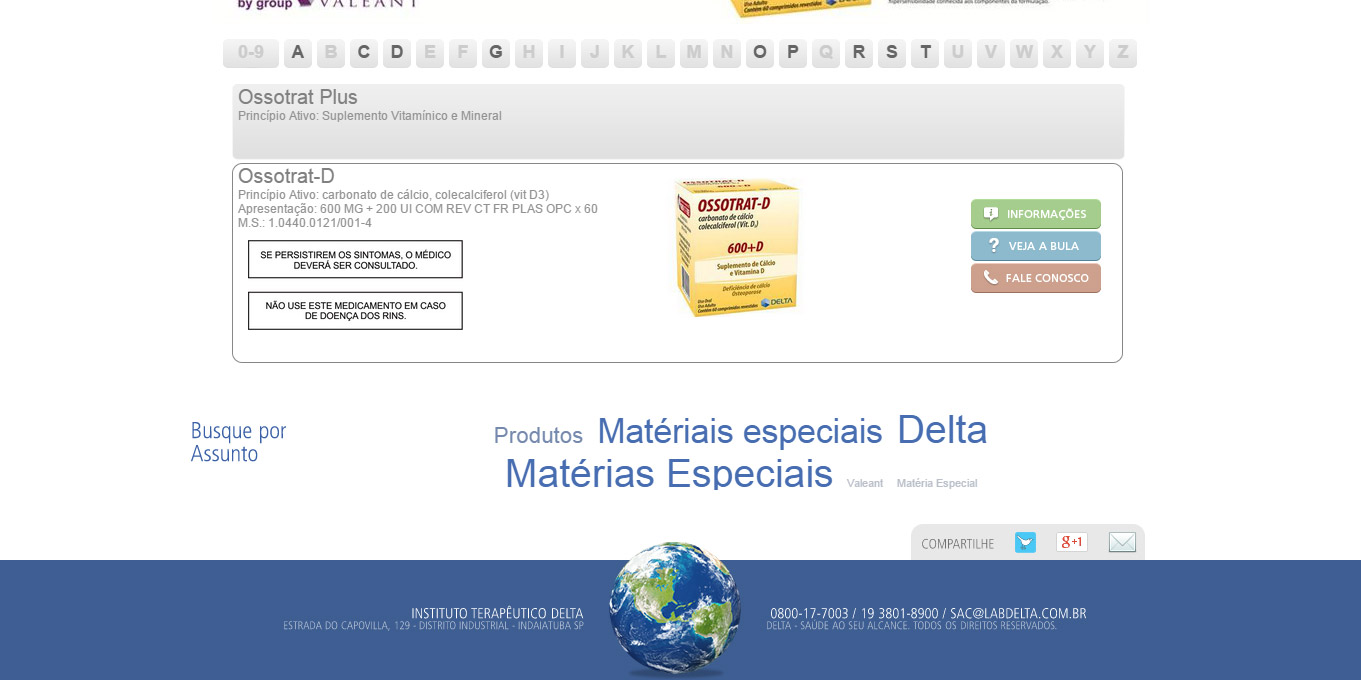Filter products by letter X
This screenshot has height=680, width=1361.
point(1057,53)
